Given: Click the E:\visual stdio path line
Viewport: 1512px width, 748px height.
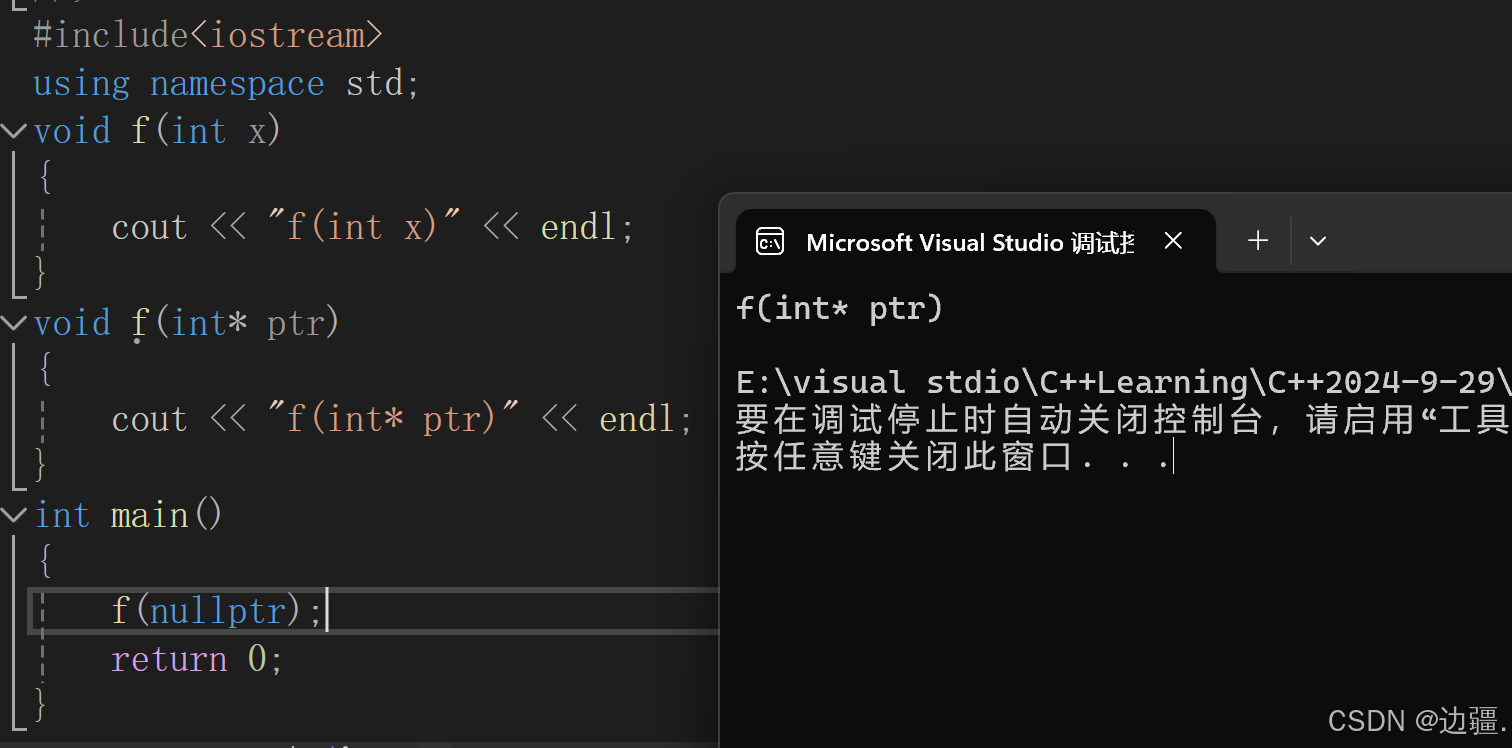Looking at the screenshot, I should [x=1124, y=382].
